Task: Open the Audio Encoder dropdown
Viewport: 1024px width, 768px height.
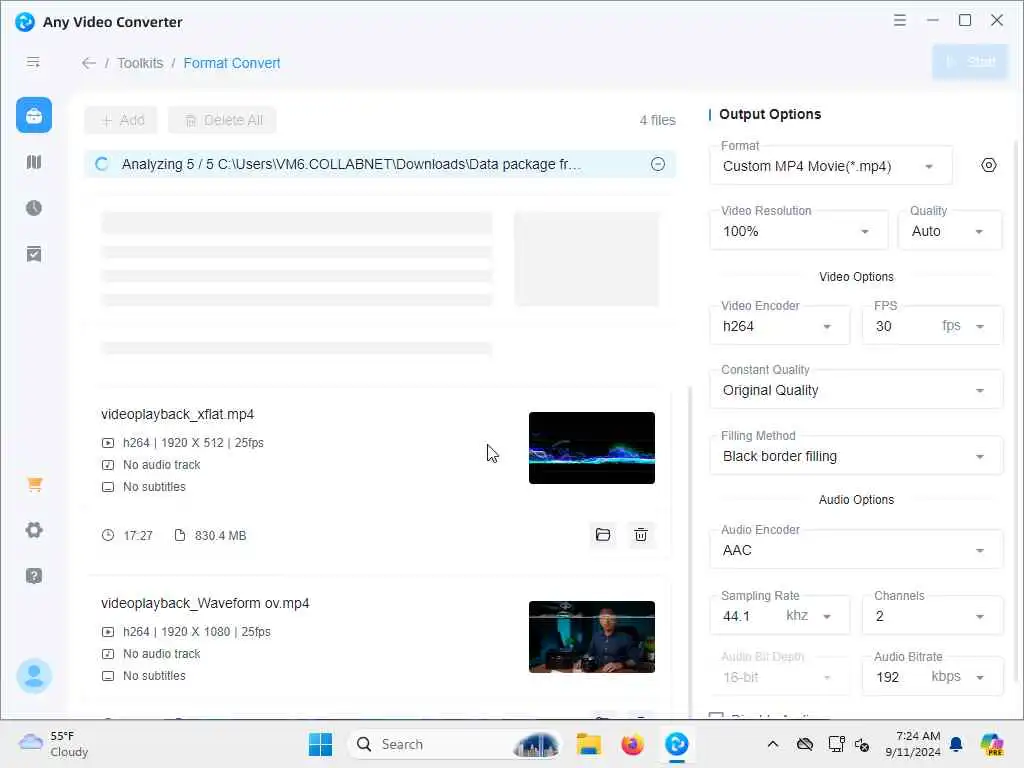Action: pos(856,550)
